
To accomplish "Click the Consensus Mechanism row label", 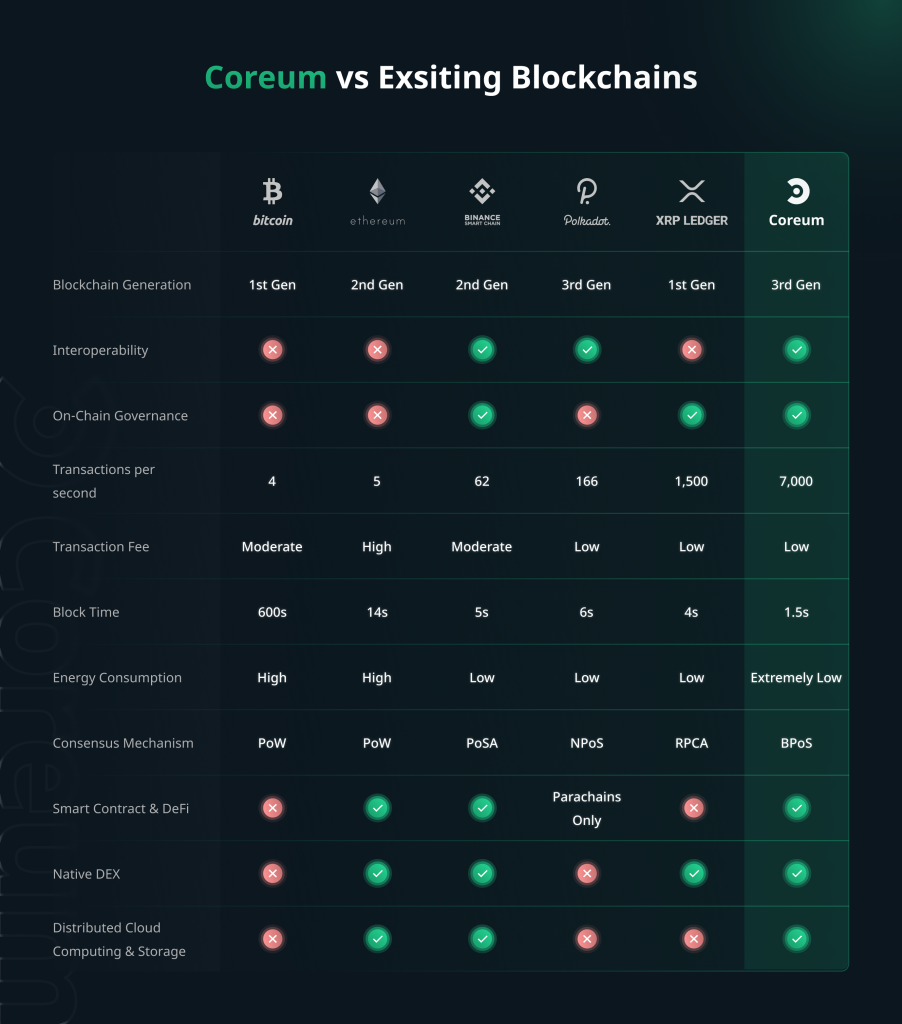I will (x=123, y=743).
